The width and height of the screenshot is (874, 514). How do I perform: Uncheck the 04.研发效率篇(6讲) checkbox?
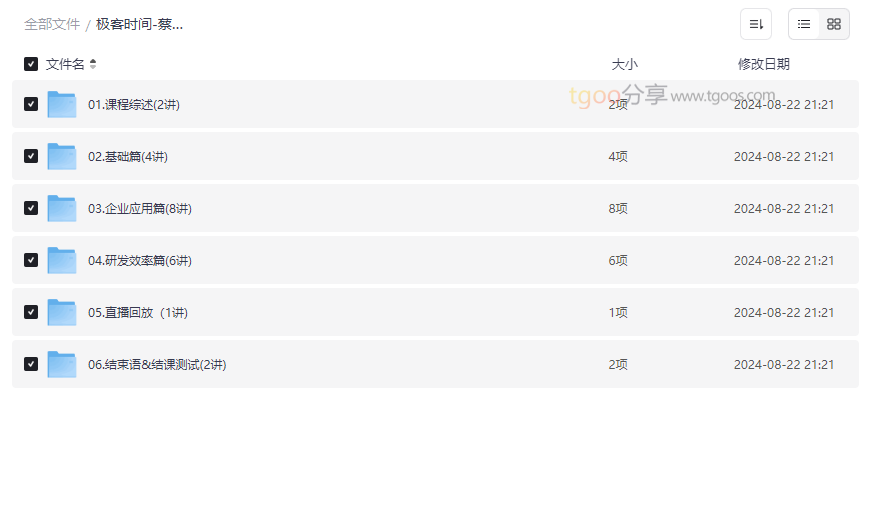click(31, 260)
